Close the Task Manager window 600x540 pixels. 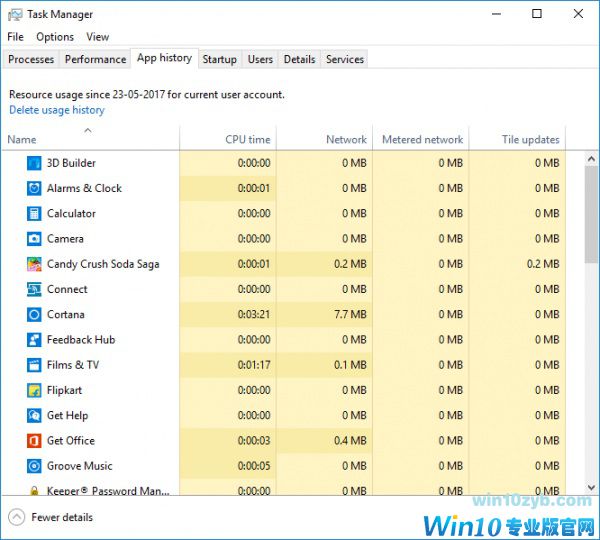pos(578,14)
